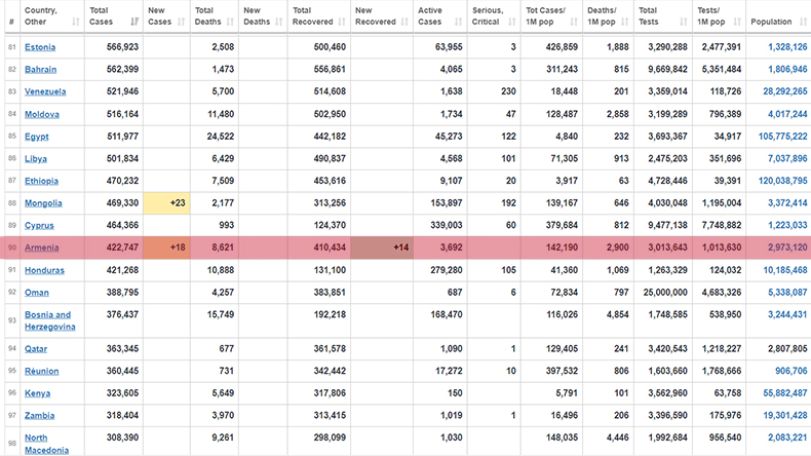Click Armenia's +14 new recovered cell
This screenshot has width=811, height=456.
point(382,248)
